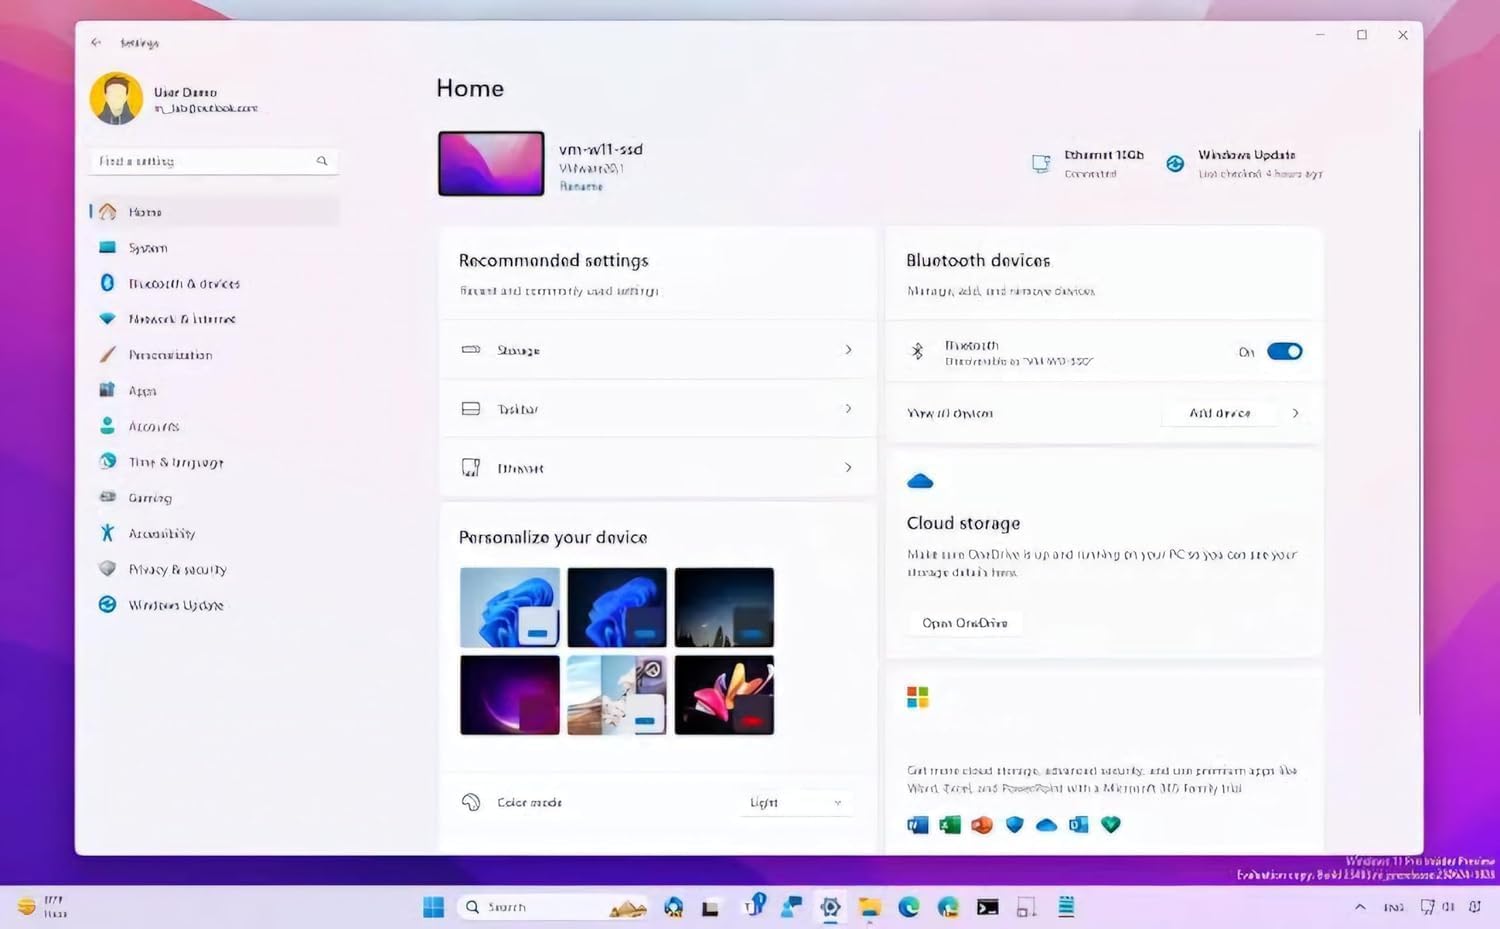The width and height of the screenshot is (1500, 929).
Task: Open Microsoft Edge from the taskbar
Action: pyautogui.click(x=909, y=907)
